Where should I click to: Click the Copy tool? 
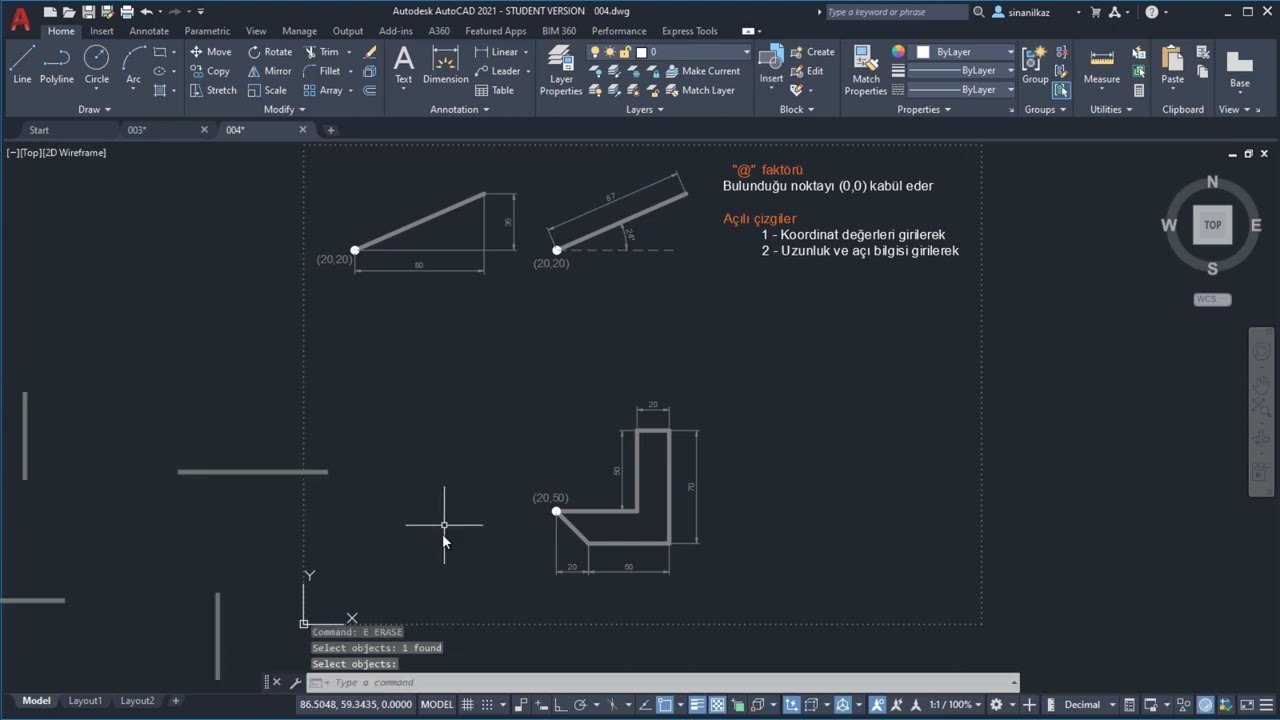click(x=209, y=71)
